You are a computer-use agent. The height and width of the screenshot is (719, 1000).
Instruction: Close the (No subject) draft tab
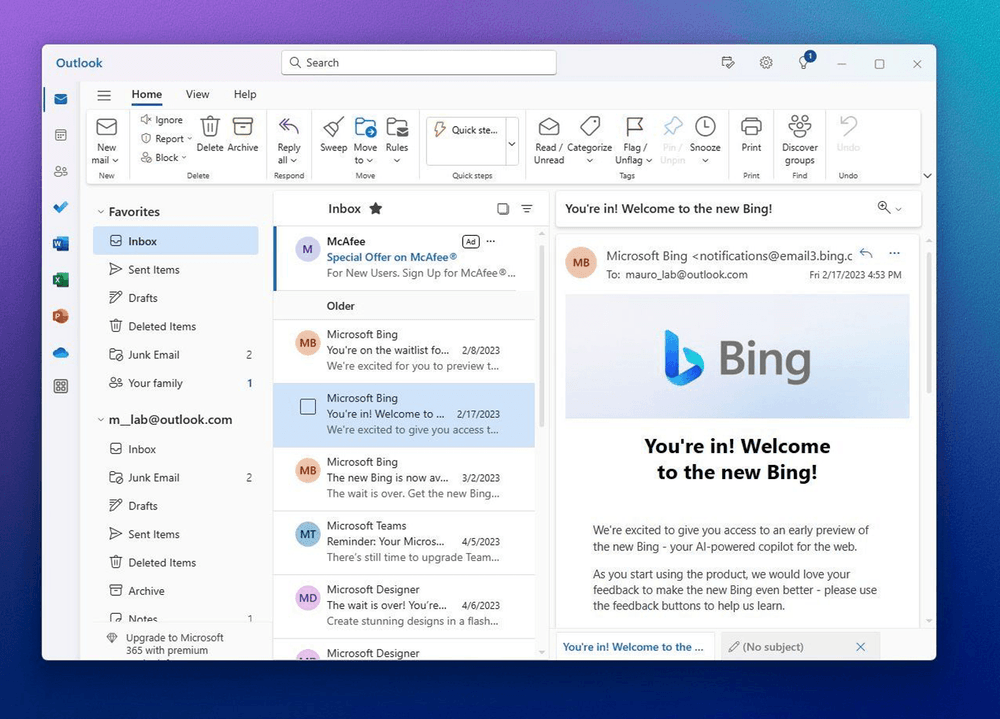(x=860, y=647)
